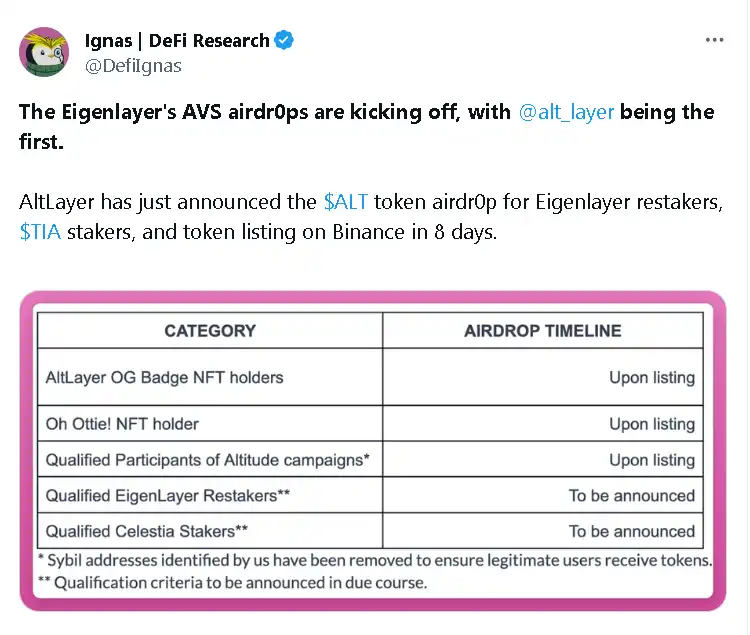Screen dimensions: 750x635
Task: Click the @DefiIgnas handle
Action: coord(133,66)
